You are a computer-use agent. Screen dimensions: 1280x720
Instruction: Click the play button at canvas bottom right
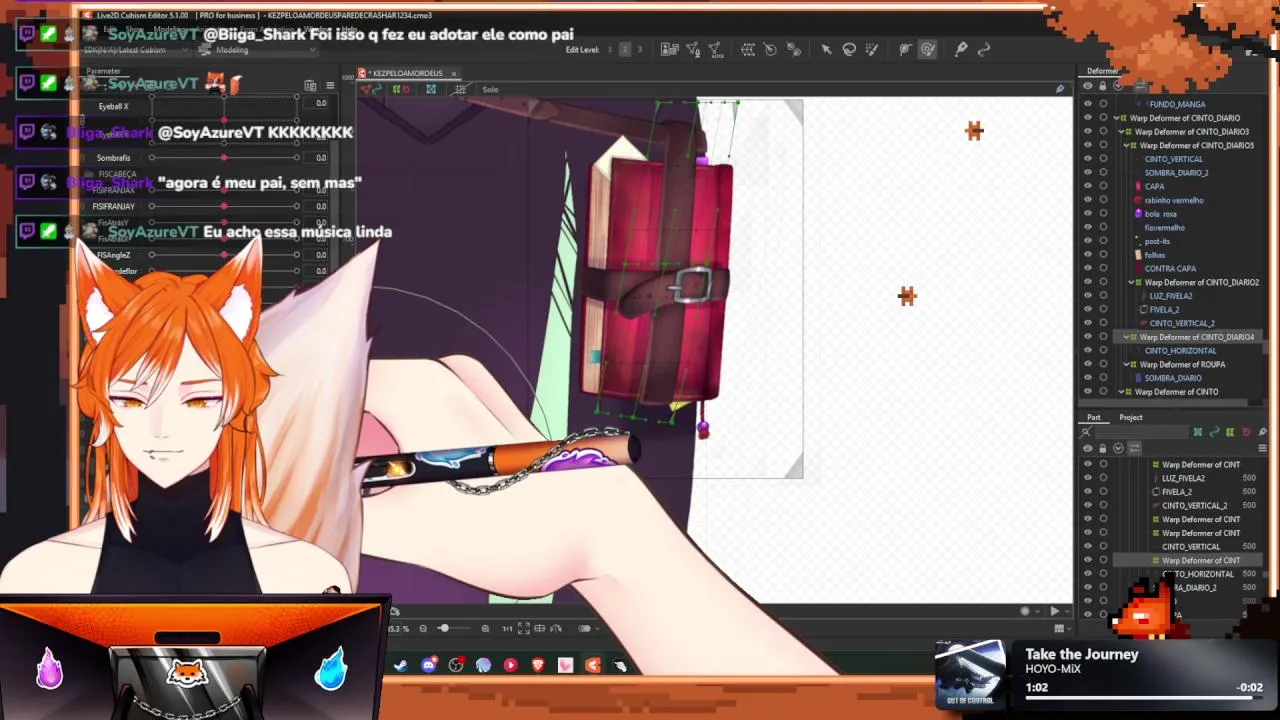pos(1054,611)
